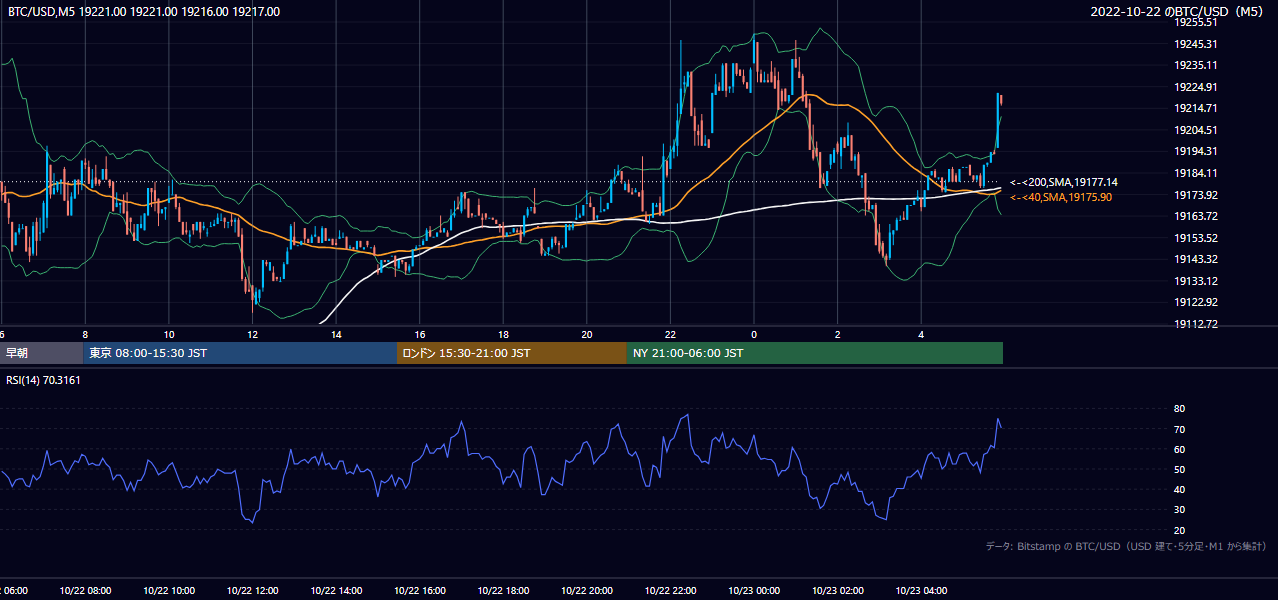Screen dimensions: 1278x600
Task: Select the 19153.52 price axis label
Action: click(x=1195, y=238)
